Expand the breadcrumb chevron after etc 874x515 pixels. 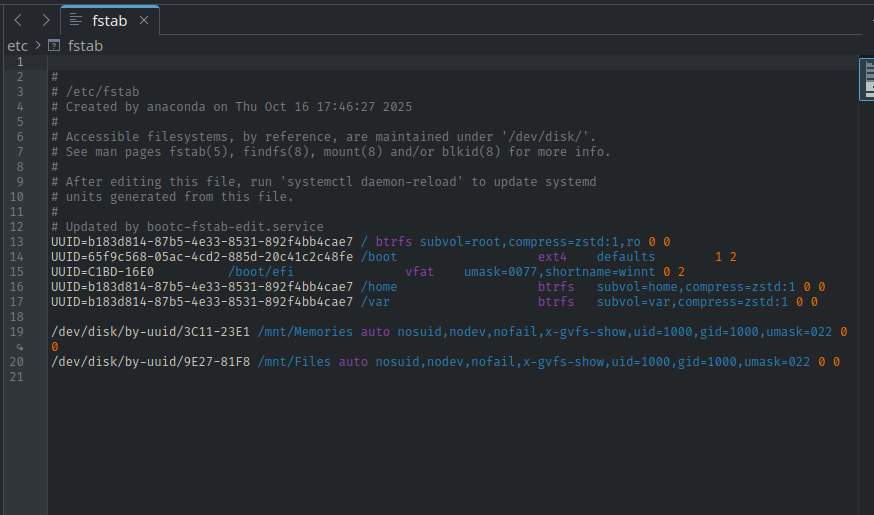(38, 45)
